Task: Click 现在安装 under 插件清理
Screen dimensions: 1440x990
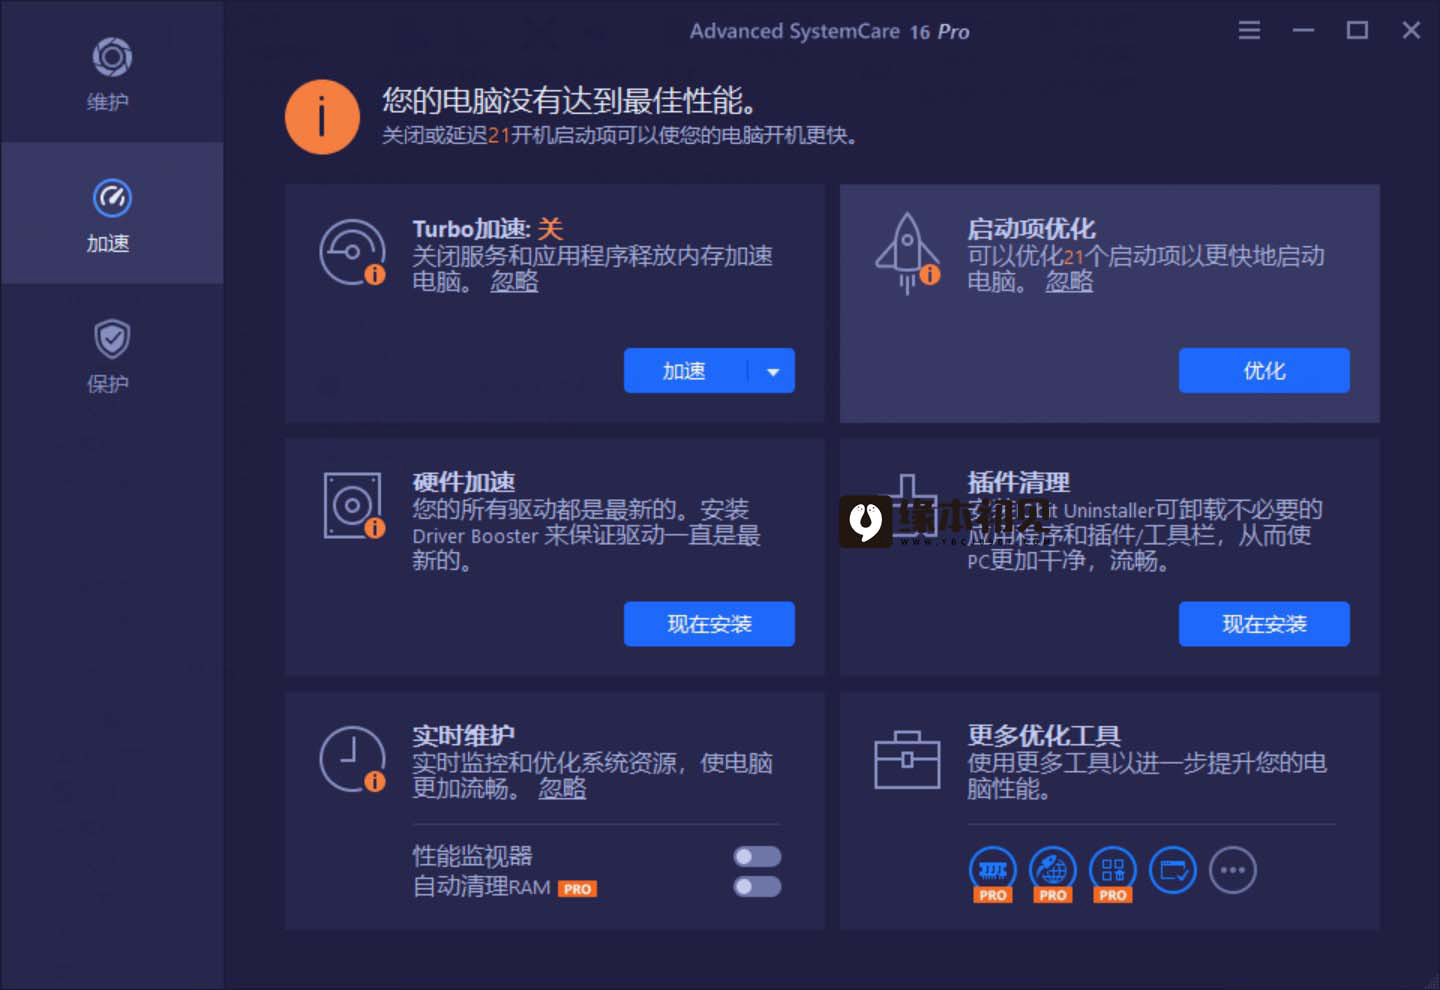Action: [1264, 624]
